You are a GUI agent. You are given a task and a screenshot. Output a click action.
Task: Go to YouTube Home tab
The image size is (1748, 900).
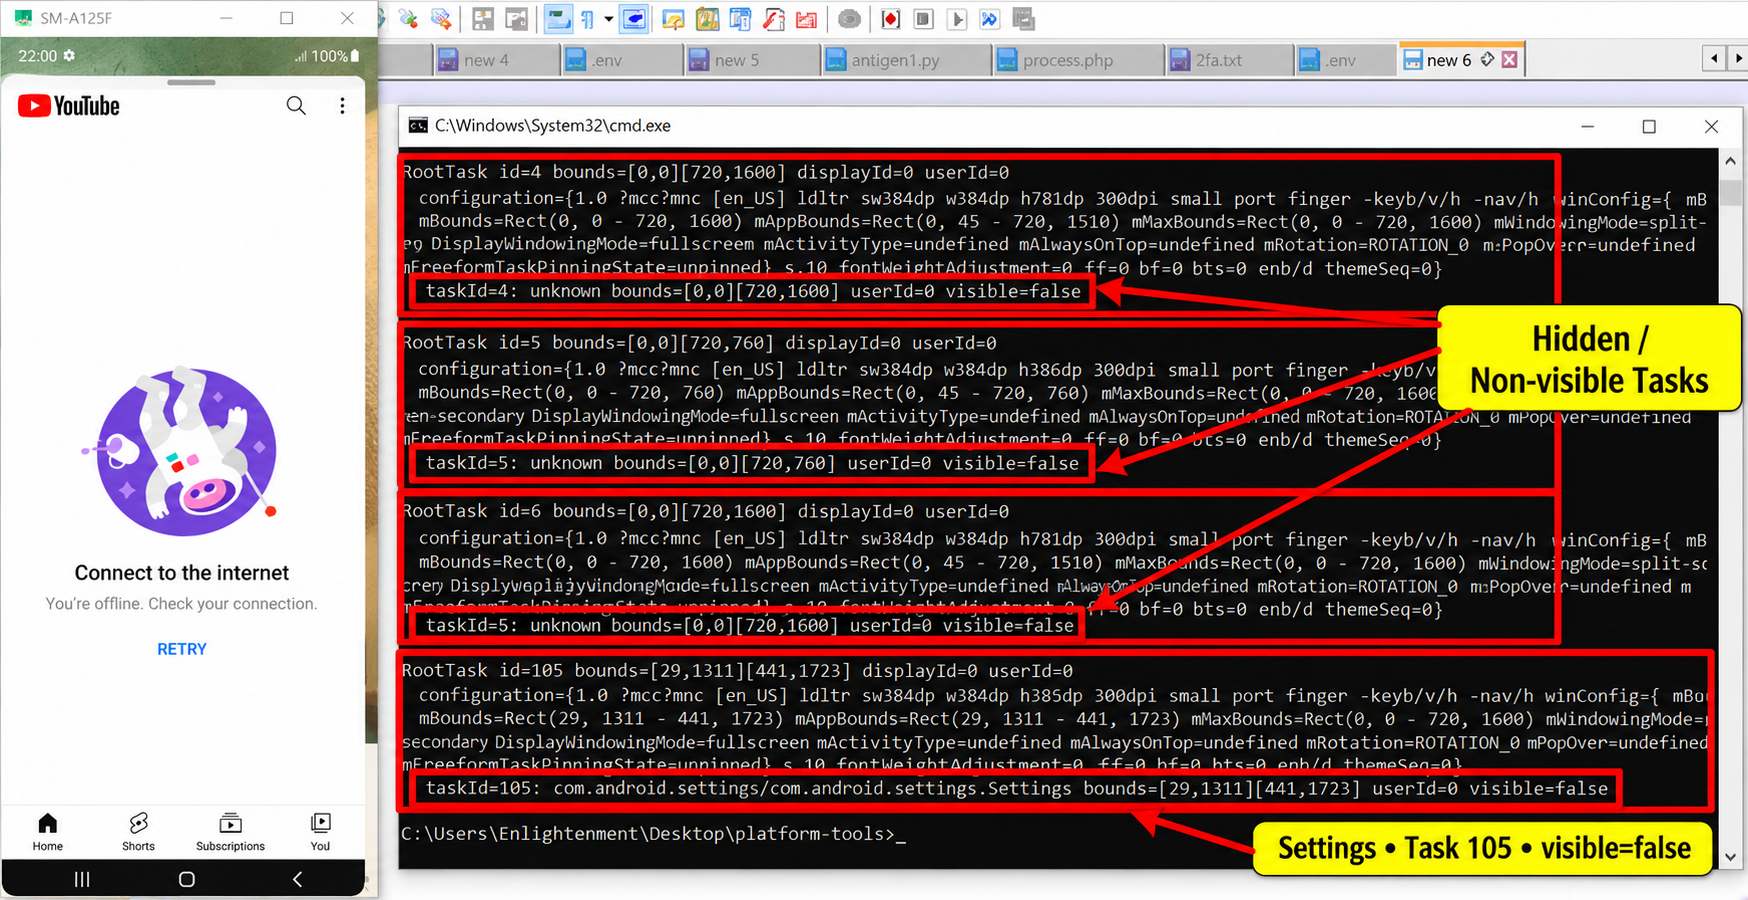[47, 831]
